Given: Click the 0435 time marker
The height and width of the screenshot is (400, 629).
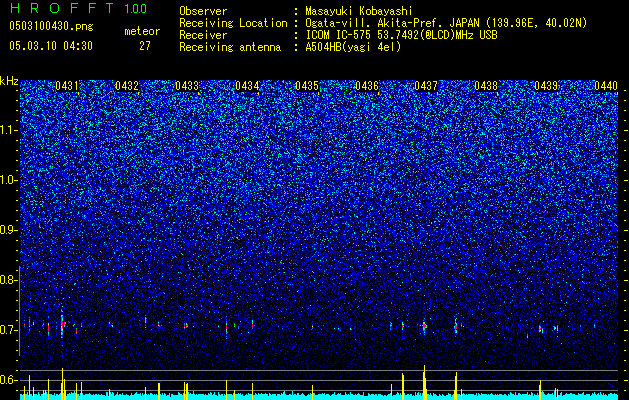Looking at the screenshot, I should 307,86.
